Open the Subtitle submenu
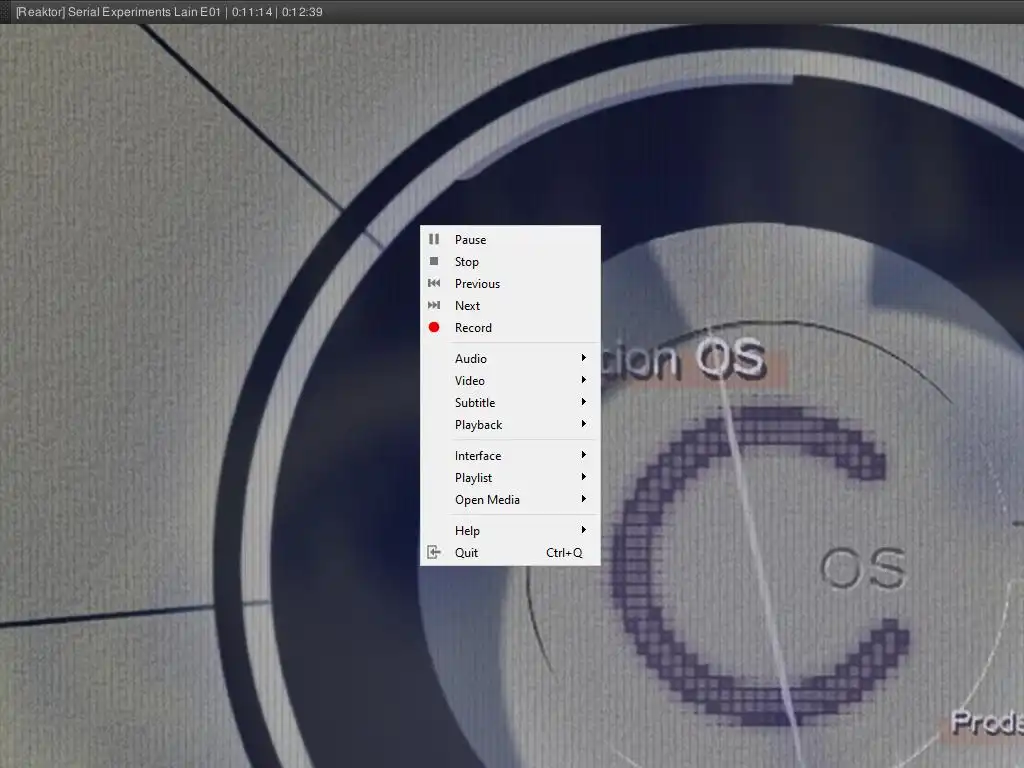The width and height of the screenshot is (1024, 768). pos(510,403)
